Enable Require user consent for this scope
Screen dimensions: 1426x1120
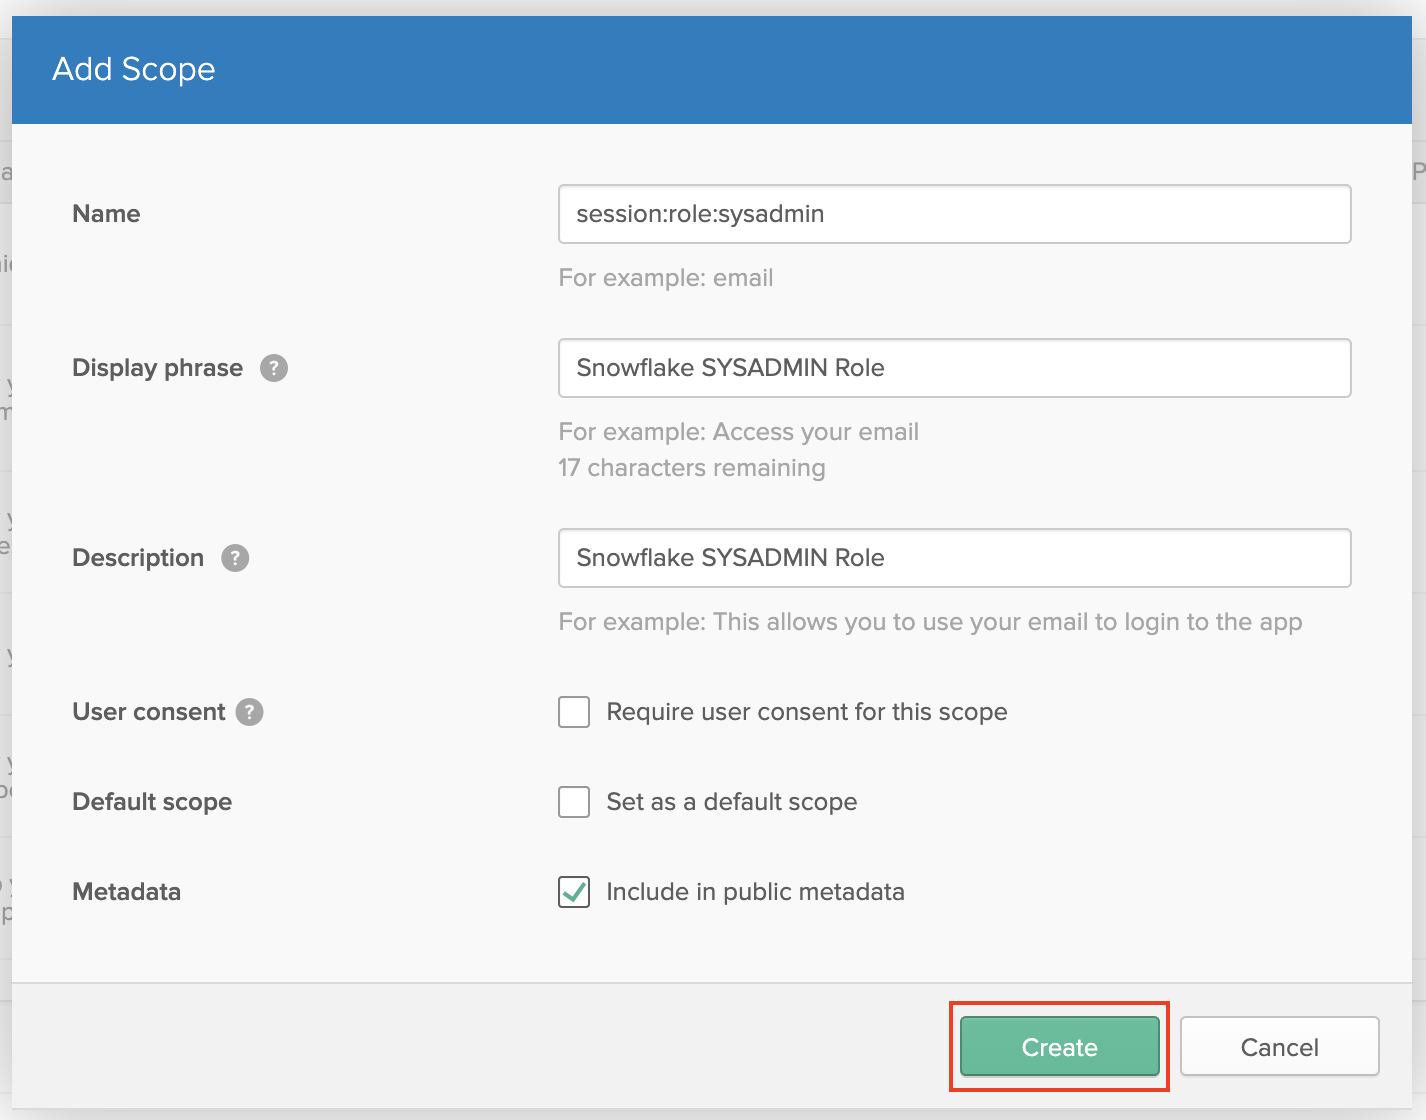pos(574,712)
